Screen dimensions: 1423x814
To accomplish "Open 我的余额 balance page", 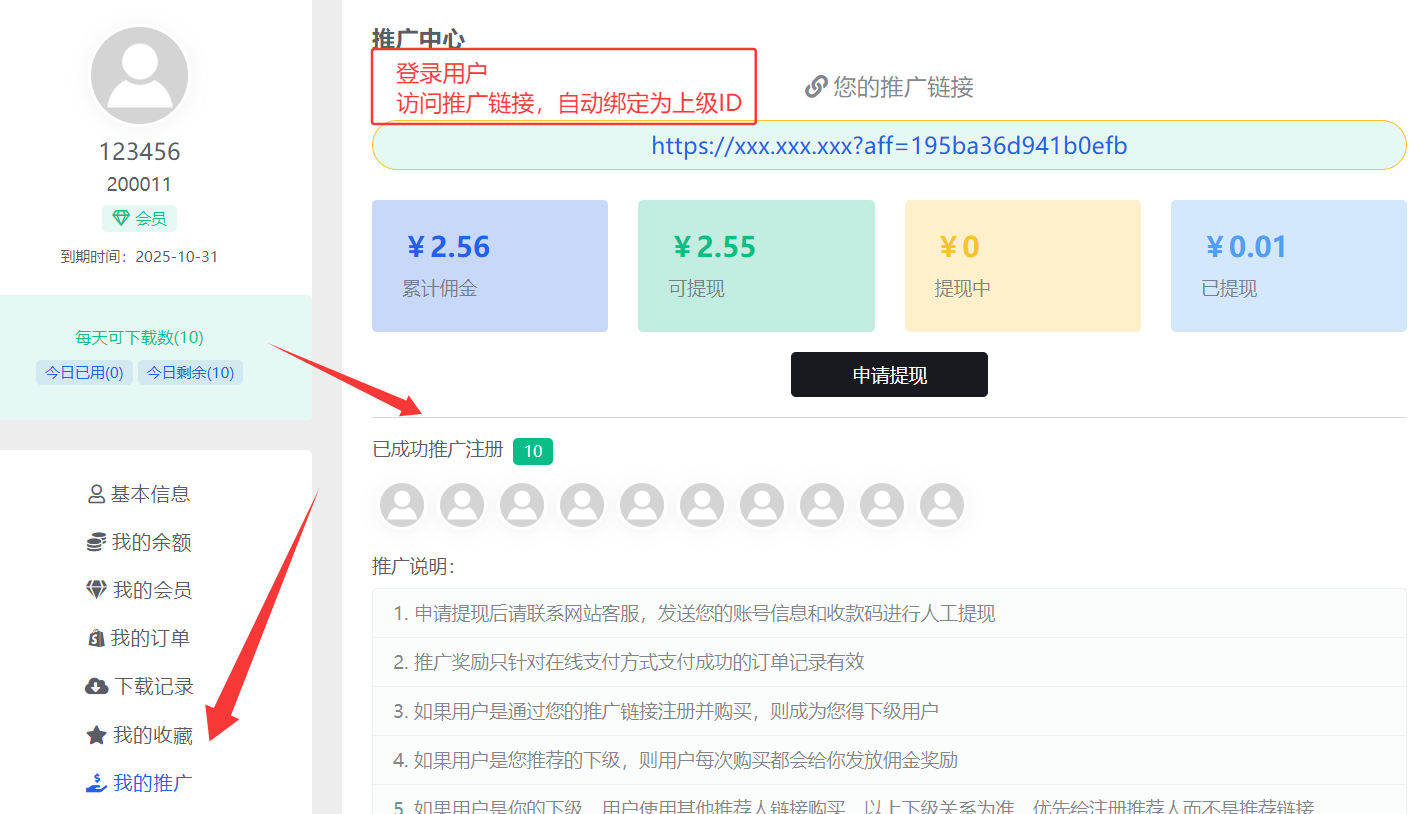I will tap(139, 542).
